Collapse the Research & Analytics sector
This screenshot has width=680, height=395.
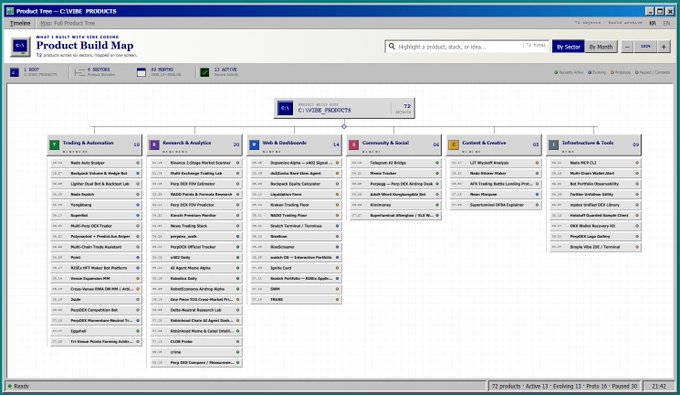pos(194,145)
